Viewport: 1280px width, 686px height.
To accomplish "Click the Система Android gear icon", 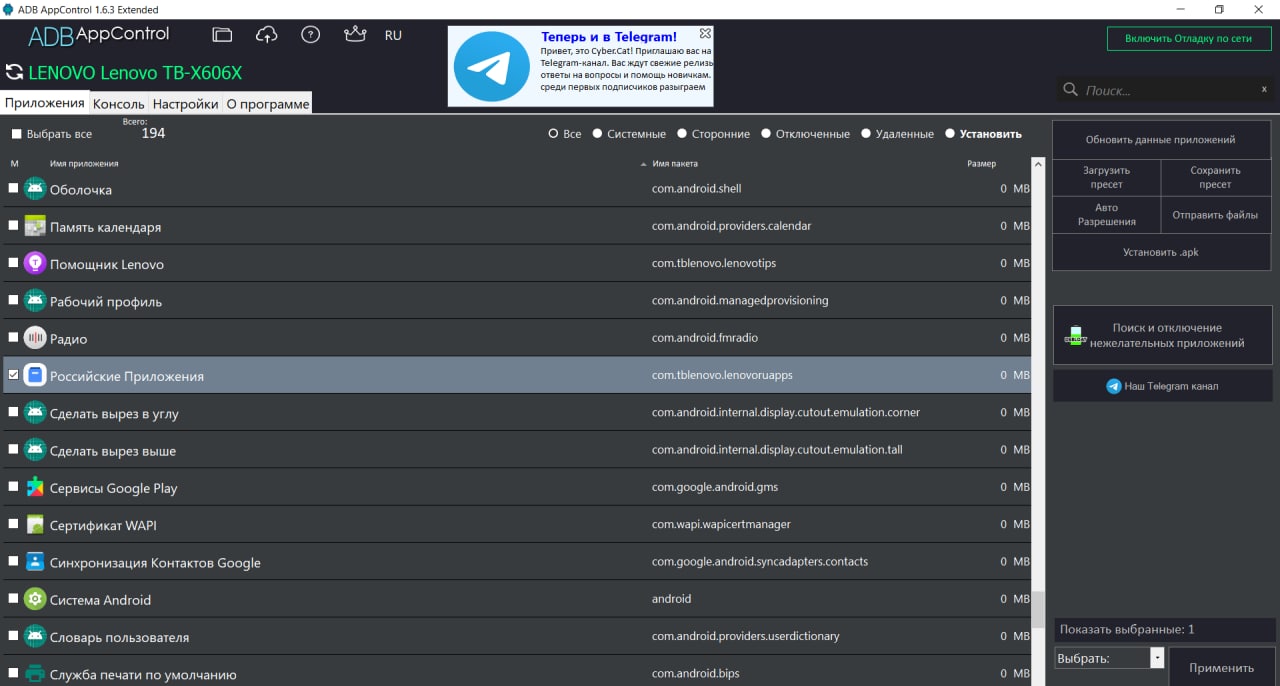I will [x=35, y=600].
